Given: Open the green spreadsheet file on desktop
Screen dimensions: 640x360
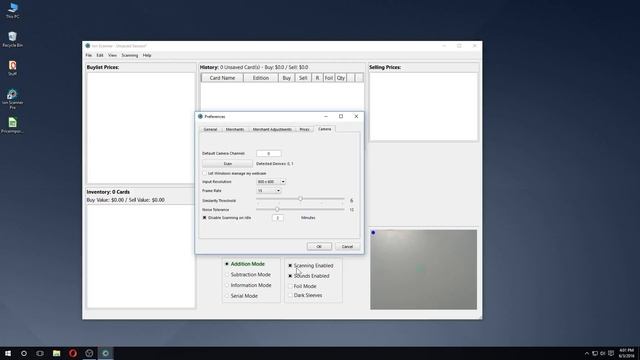Looking at the screenshot, I should click(x=13, y=125).
